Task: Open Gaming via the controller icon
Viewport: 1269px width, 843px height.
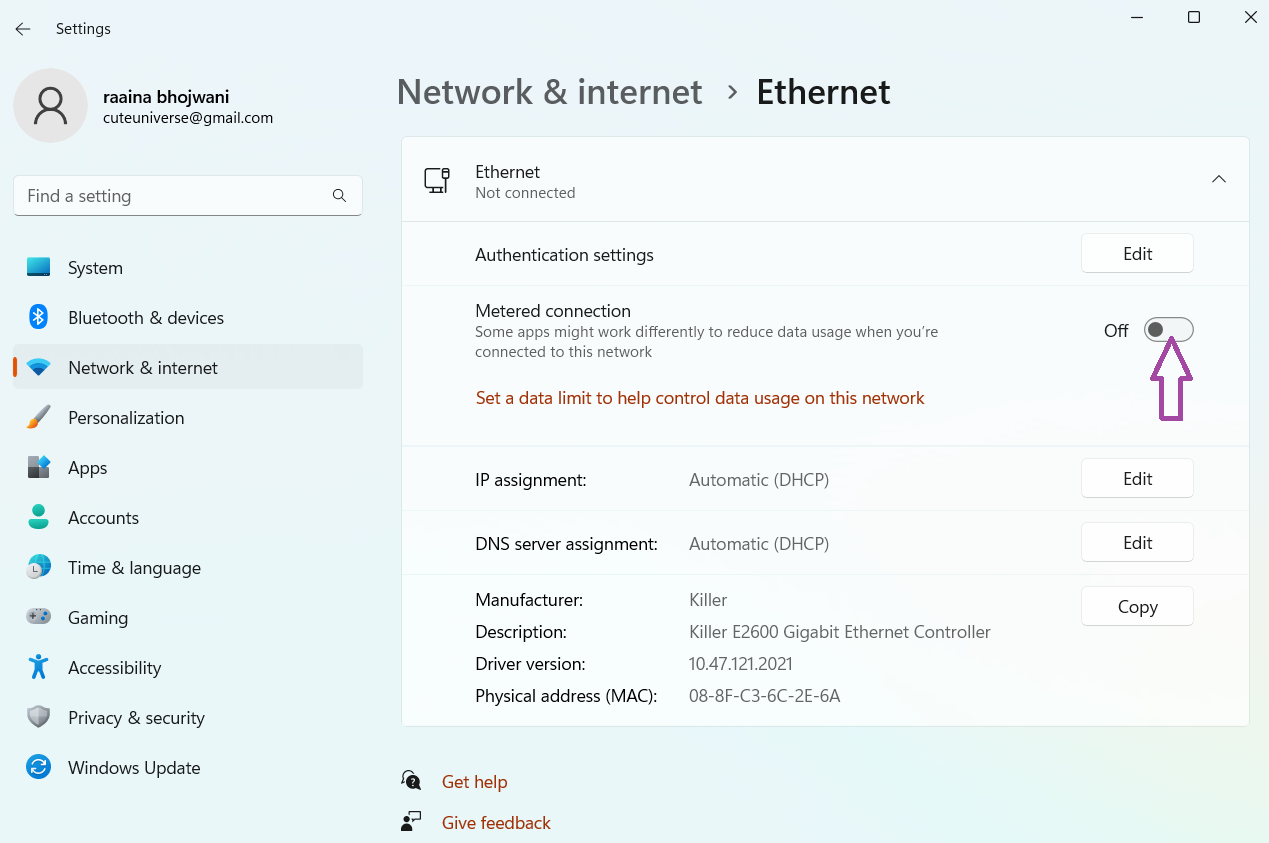Action: pos(38,618)
